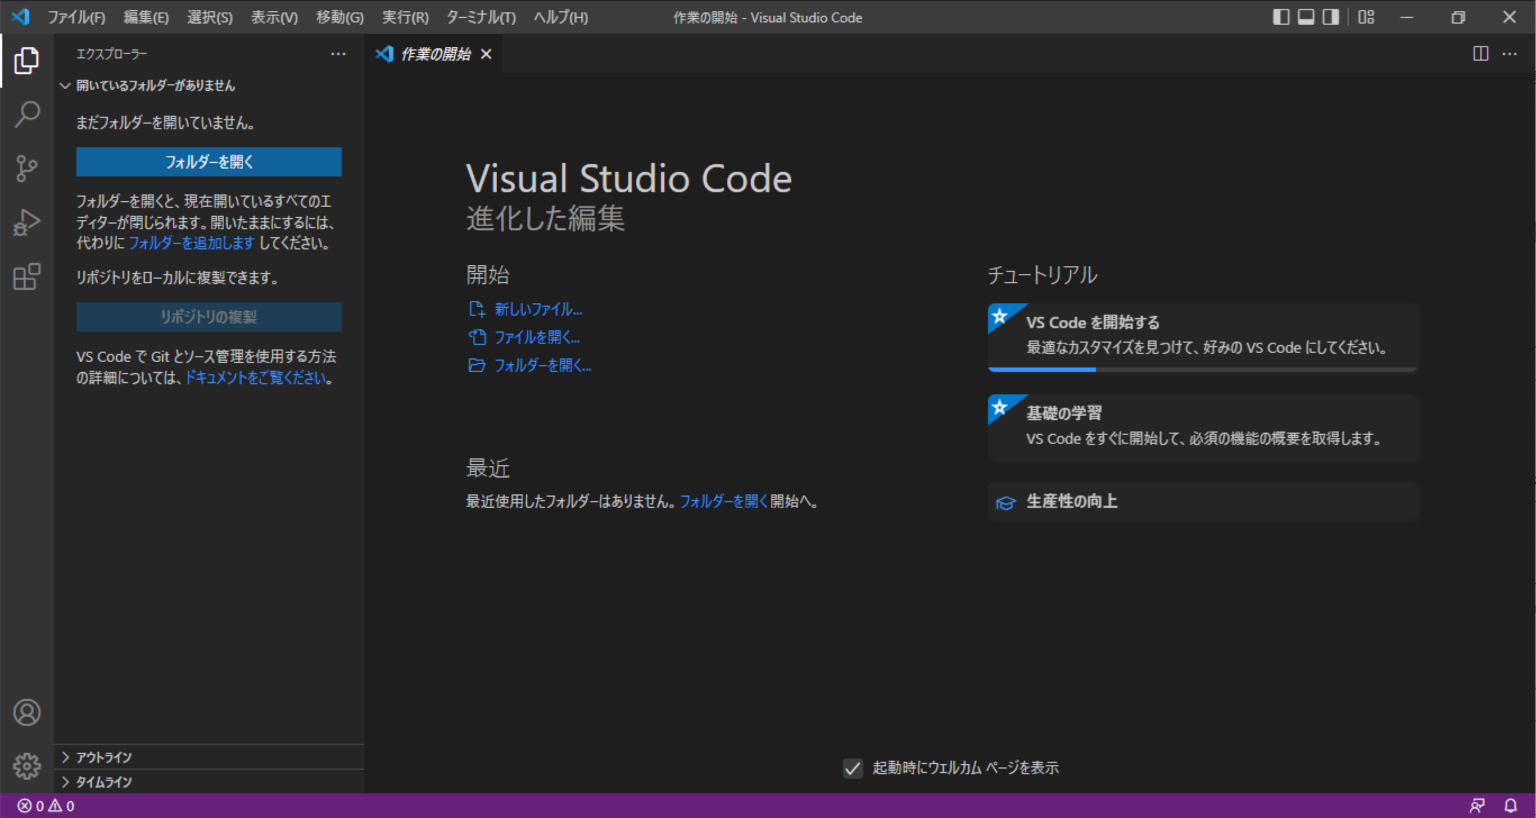Open the Manage settings gear icon
This screenshot has width=1536, height=818.
[x=26, y=765]
